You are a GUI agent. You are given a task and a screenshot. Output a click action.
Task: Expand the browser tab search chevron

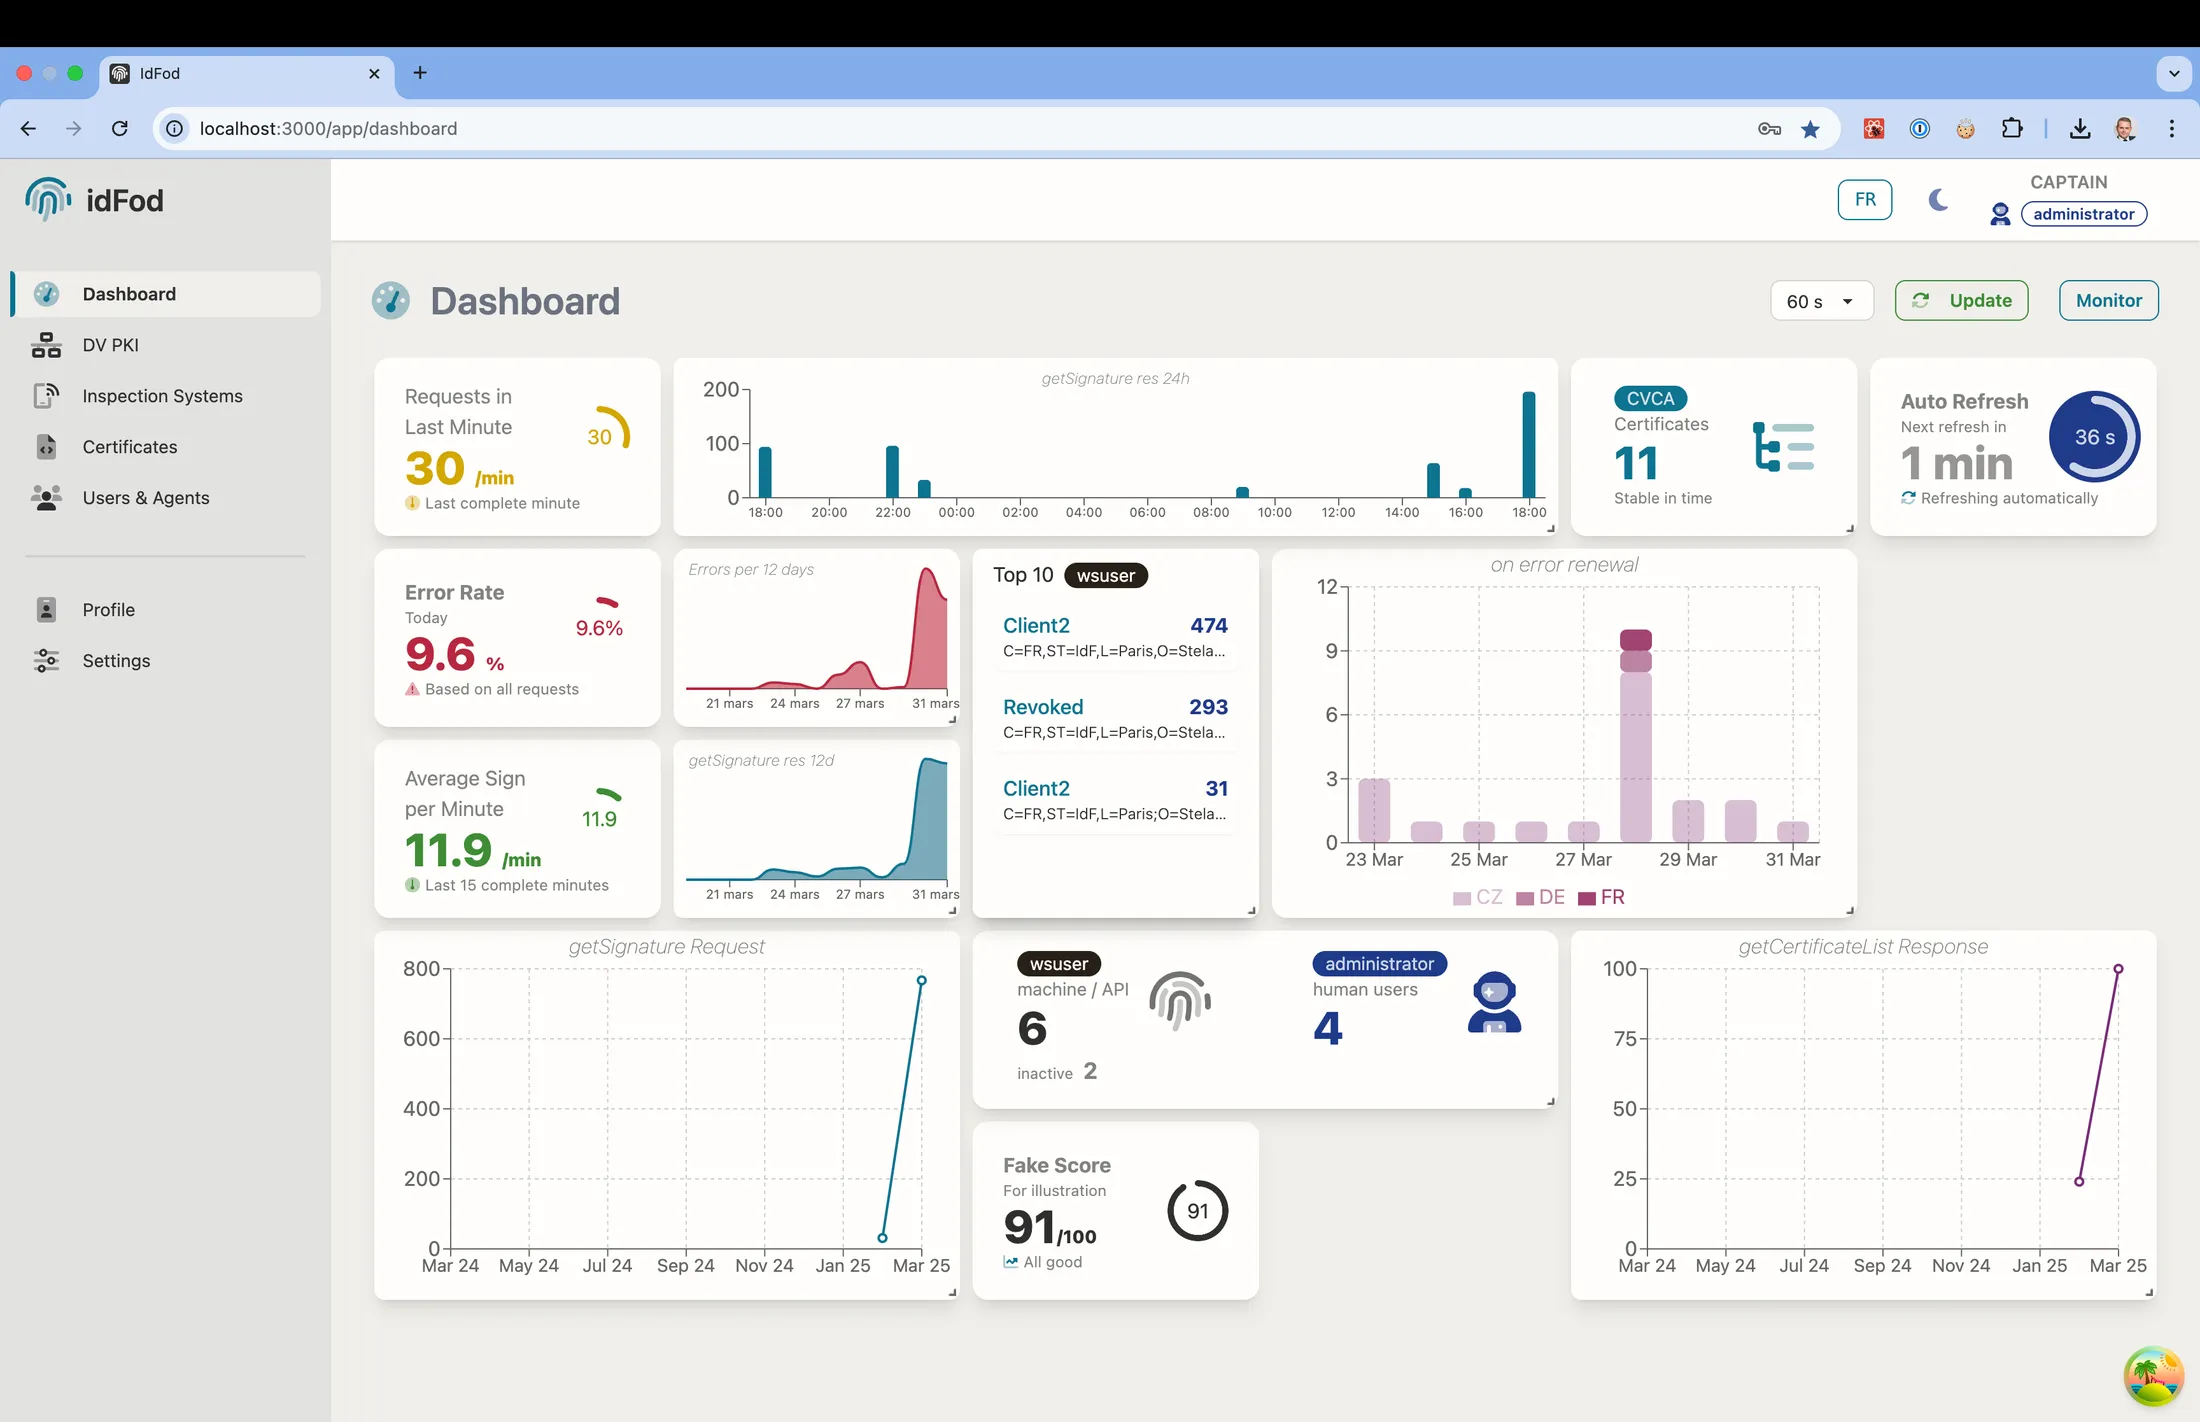[2174, 73]
